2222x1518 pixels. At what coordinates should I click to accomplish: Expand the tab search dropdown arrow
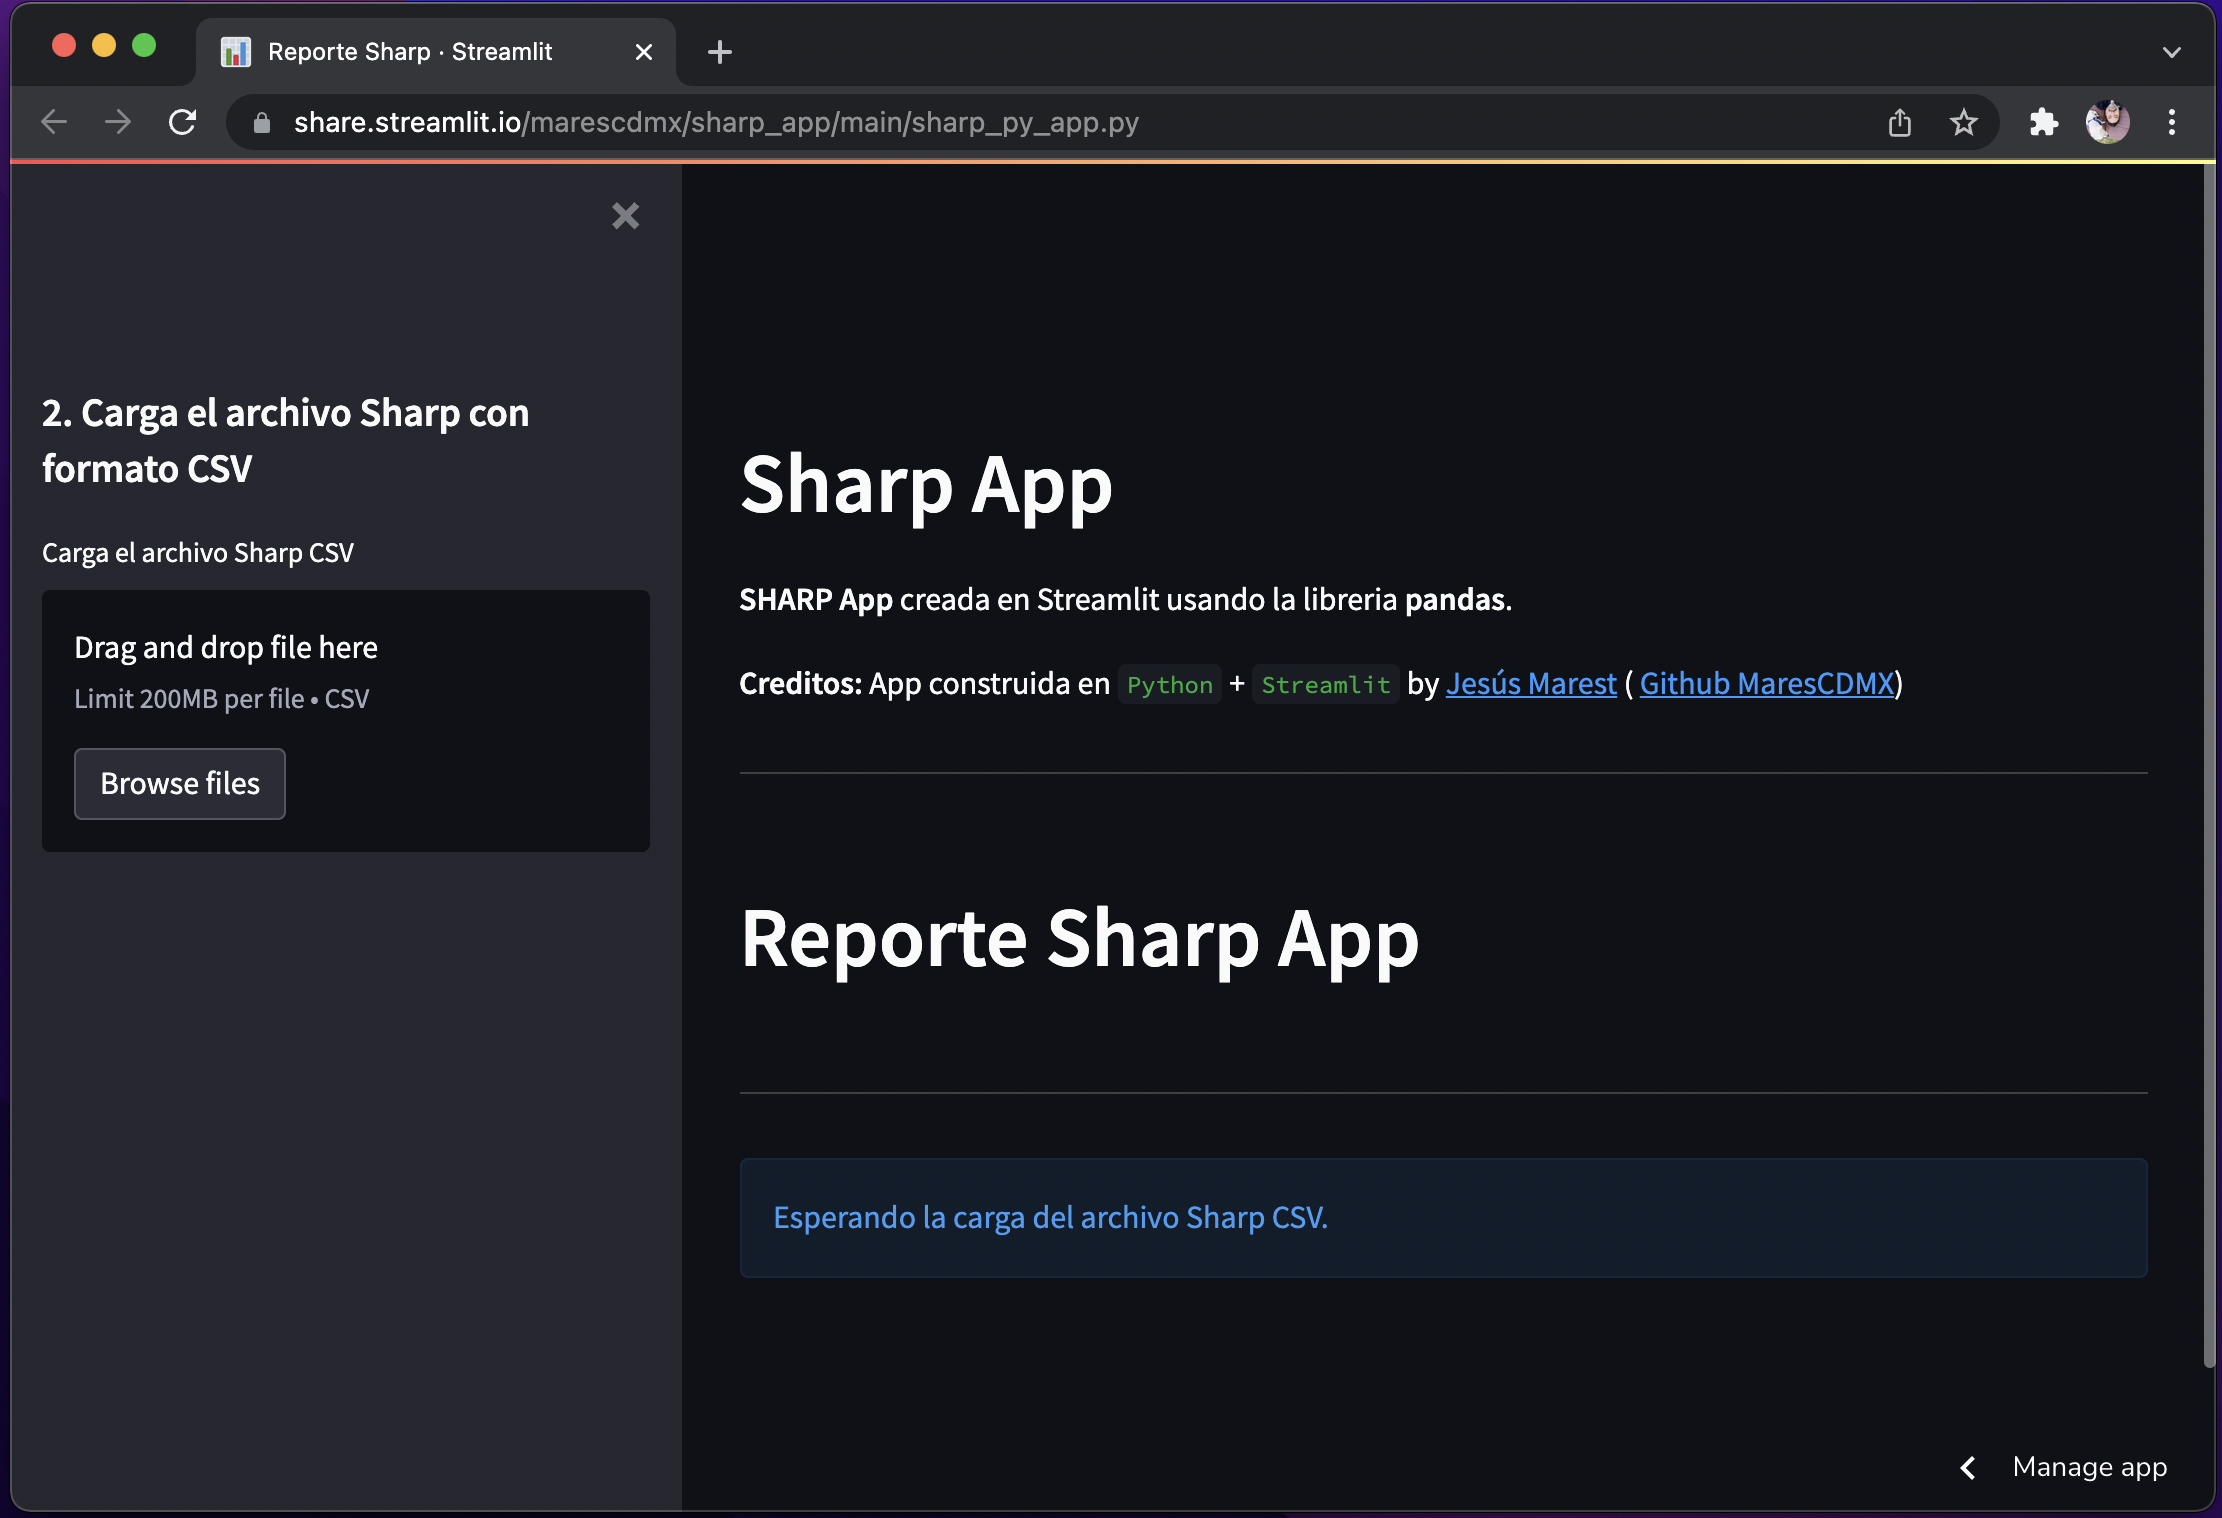tap(2171, 52)
